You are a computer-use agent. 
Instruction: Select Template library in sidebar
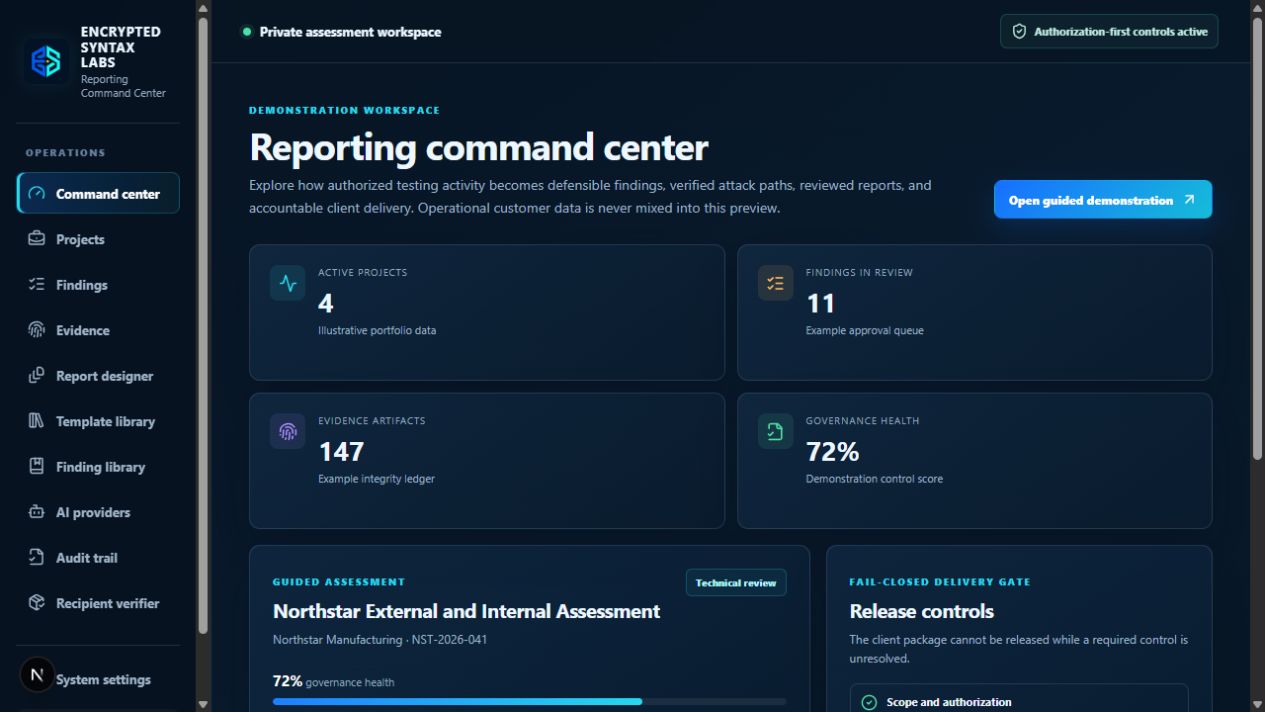98,421
